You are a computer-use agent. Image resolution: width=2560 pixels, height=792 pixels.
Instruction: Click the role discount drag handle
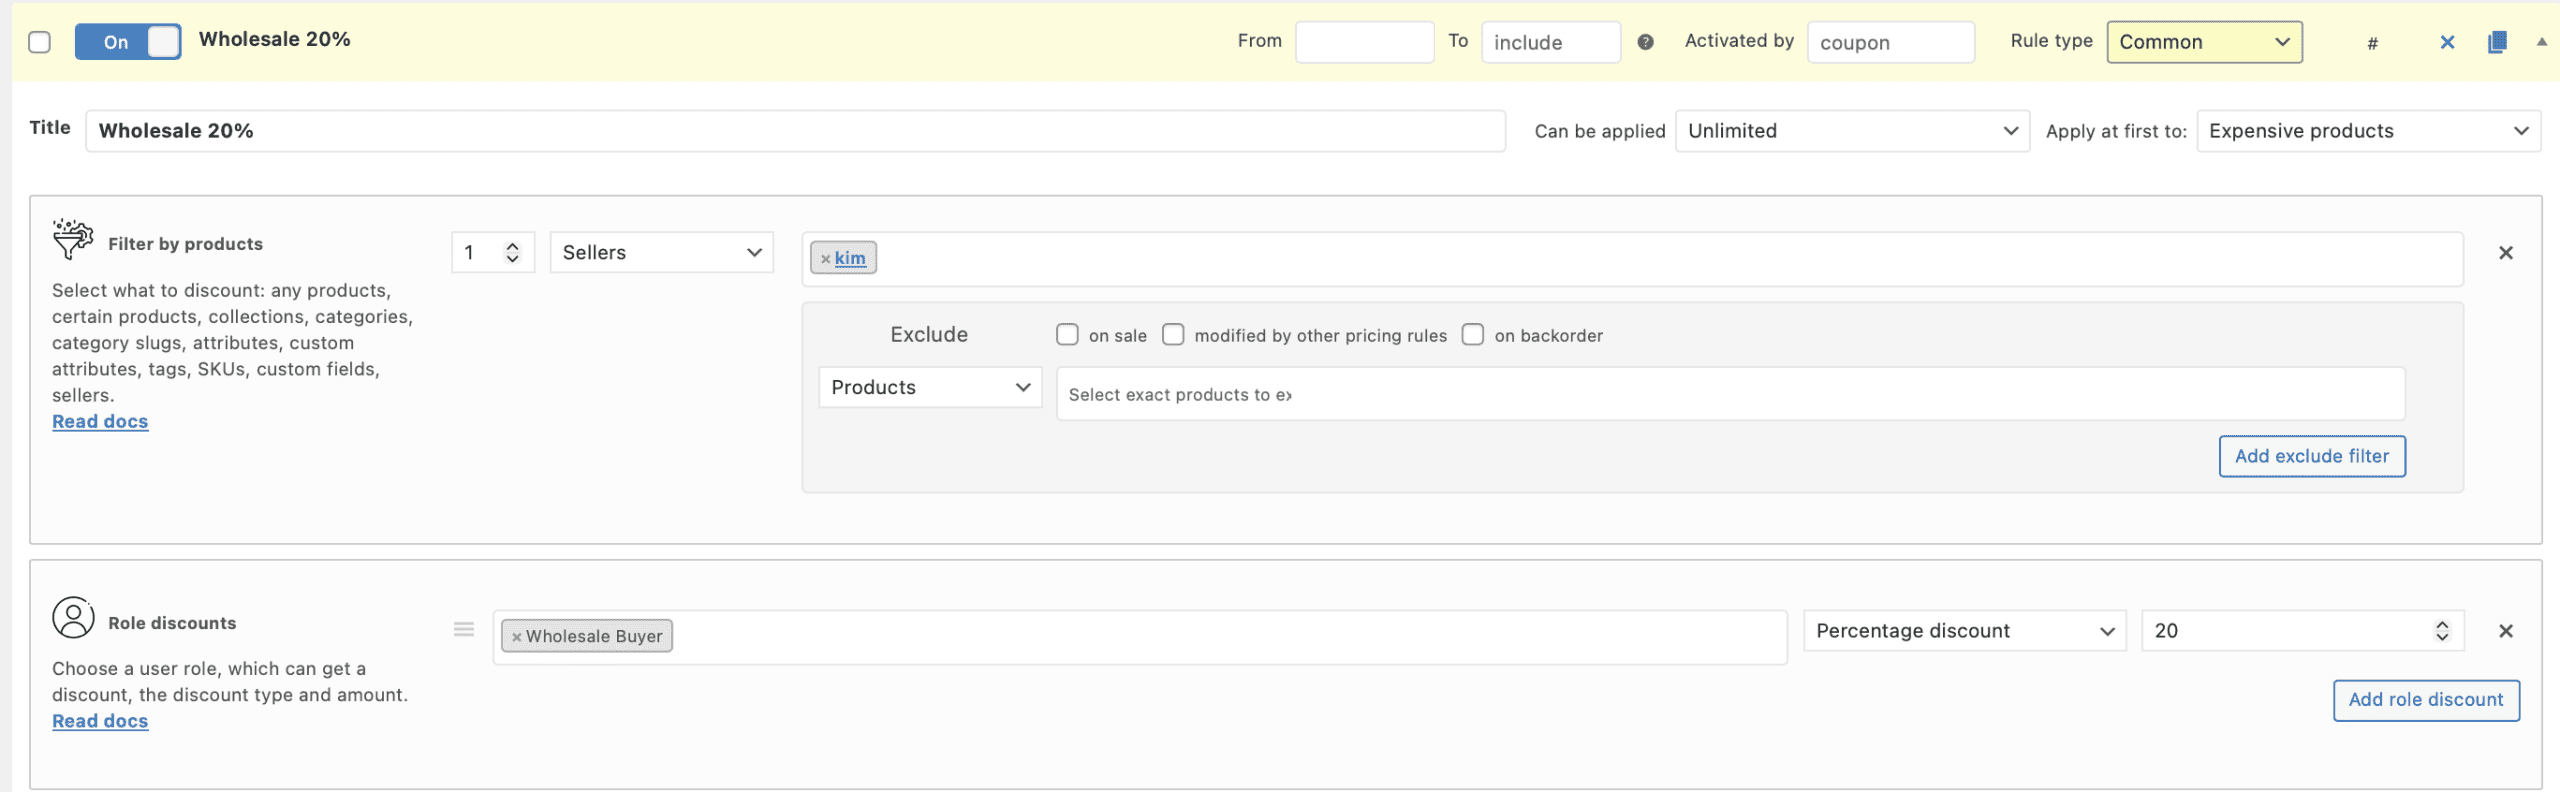[x=464, y=629]
